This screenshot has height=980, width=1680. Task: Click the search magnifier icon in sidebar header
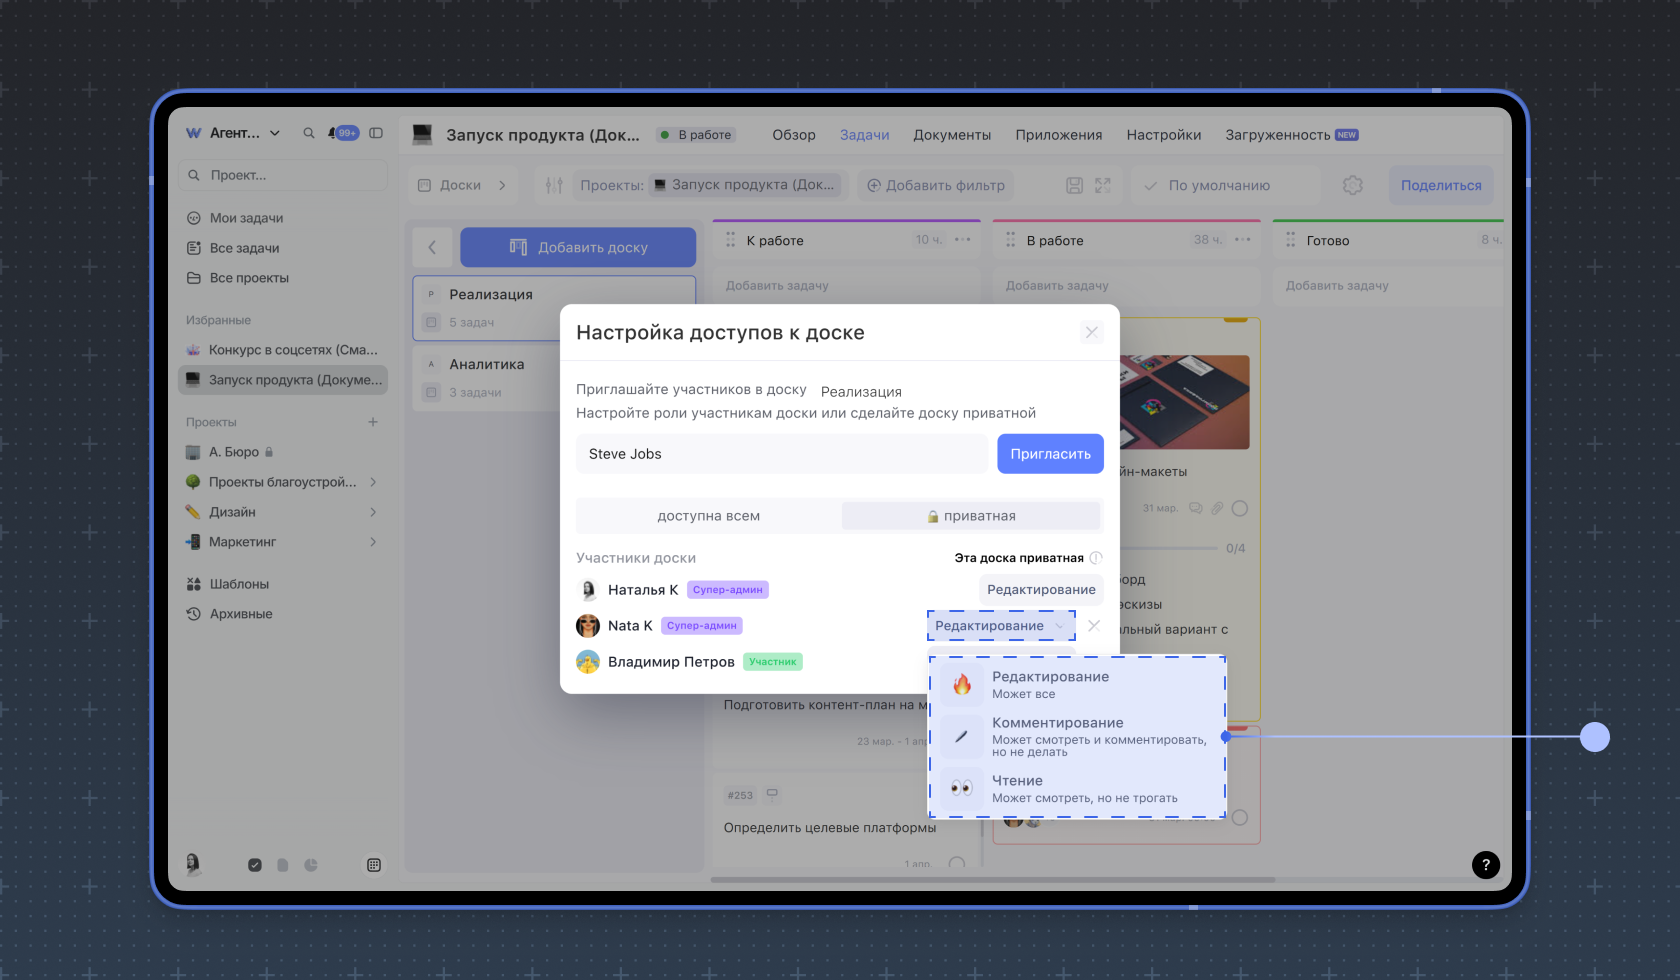click(309, 133)
